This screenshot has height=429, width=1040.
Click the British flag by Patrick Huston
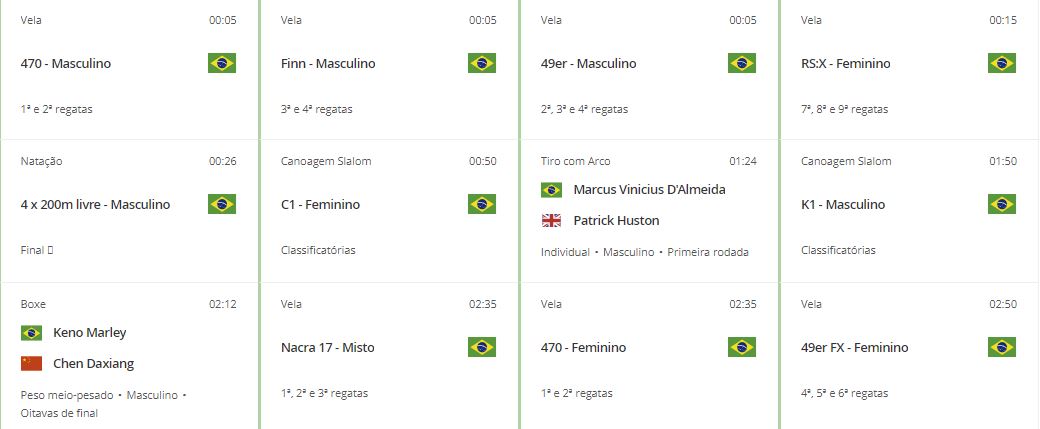coord(551,221)
